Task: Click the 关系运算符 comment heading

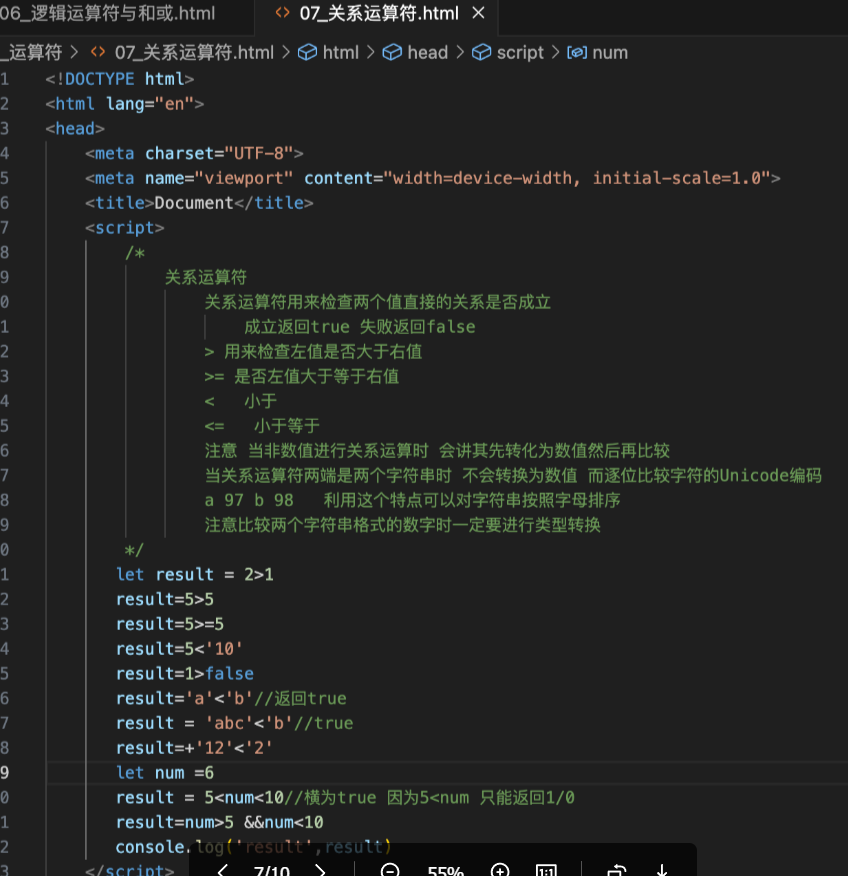Action: [206, 277]
